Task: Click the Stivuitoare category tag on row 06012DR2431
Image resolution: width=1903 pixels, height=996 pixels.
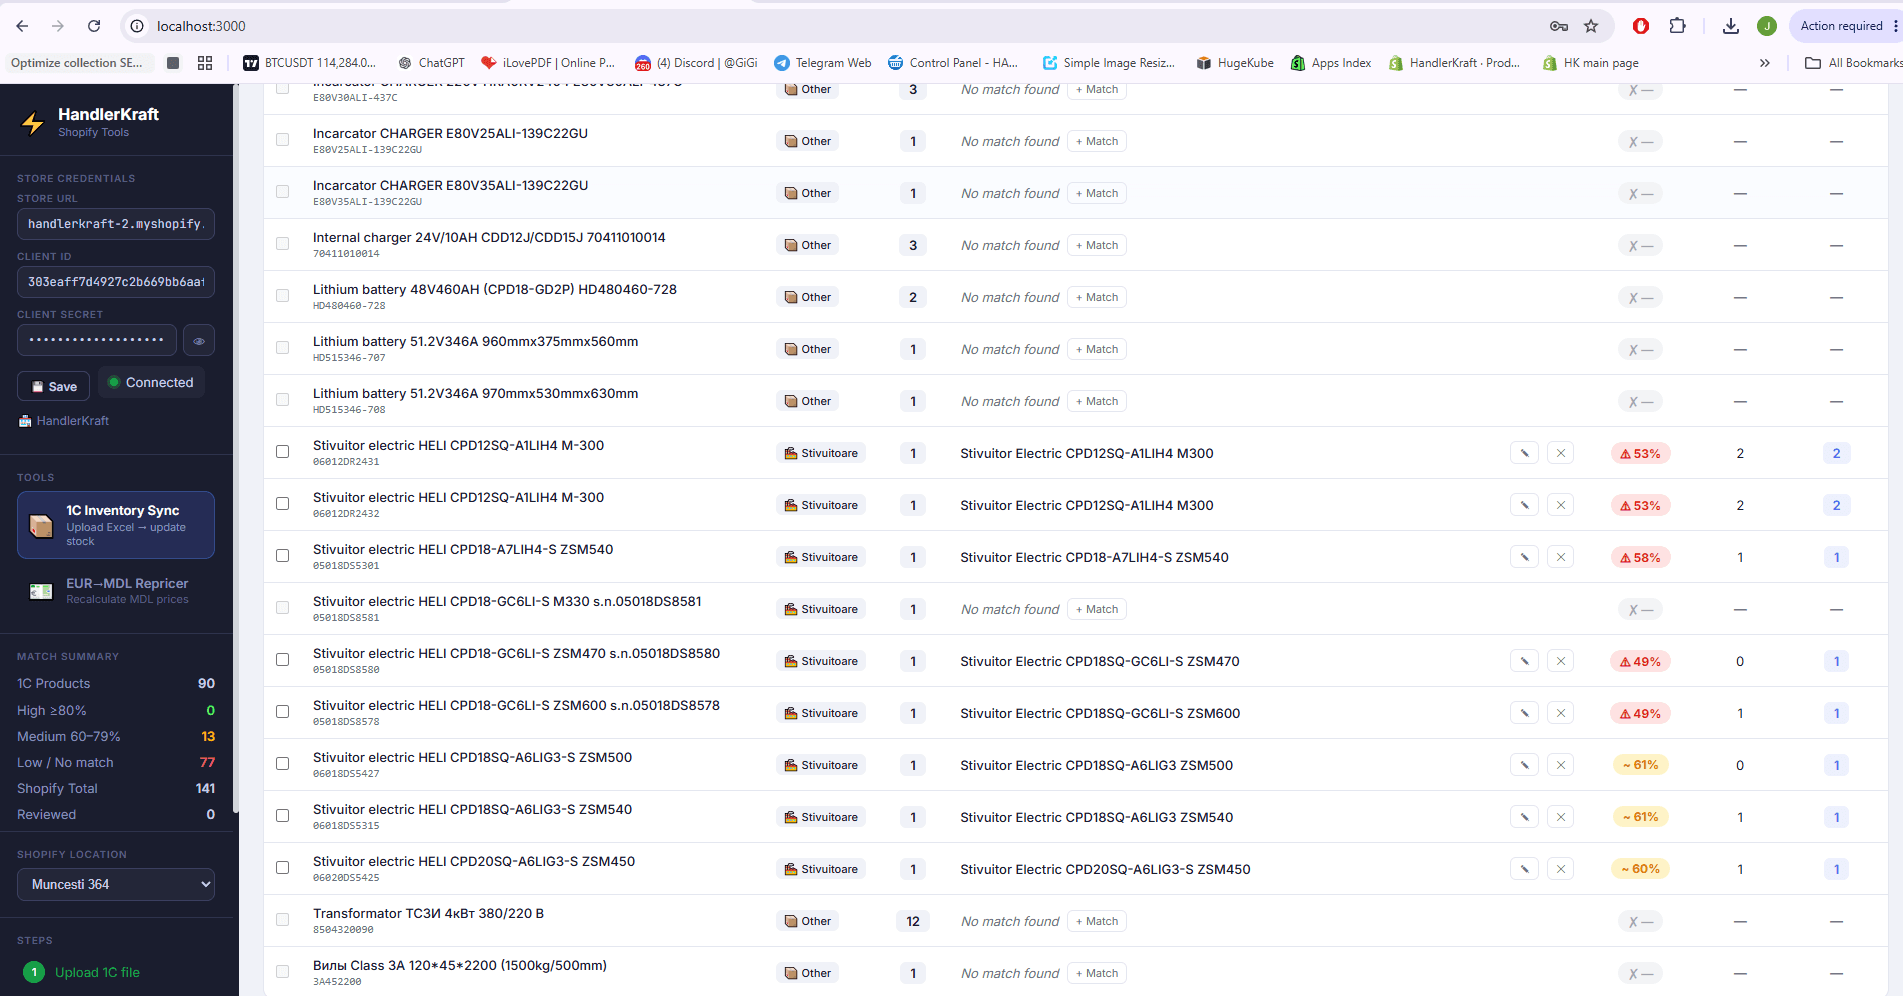Action: [x=821, y=453]
